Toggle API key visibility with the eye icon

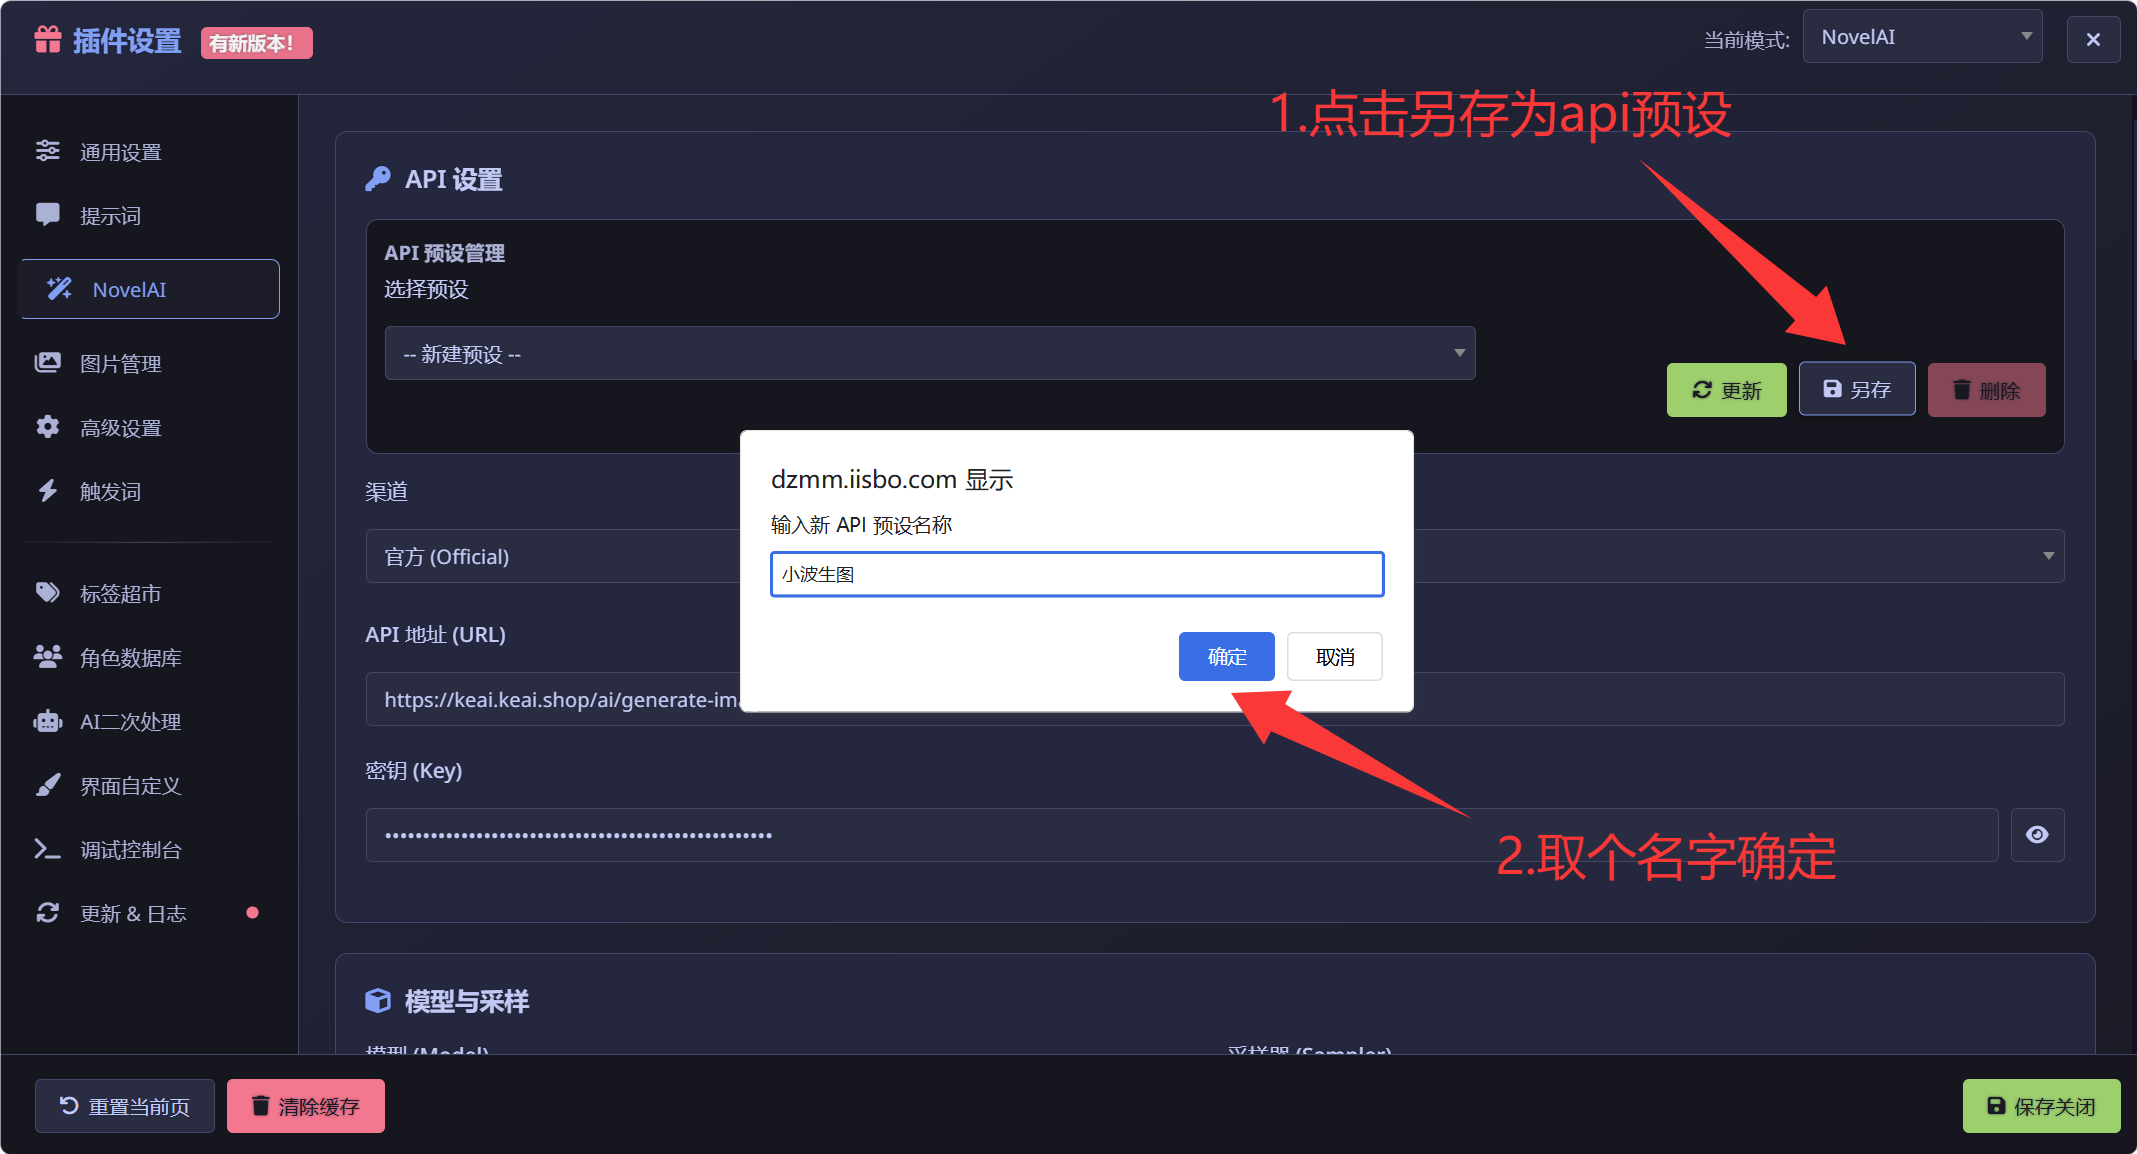[x=2036, y=835]
